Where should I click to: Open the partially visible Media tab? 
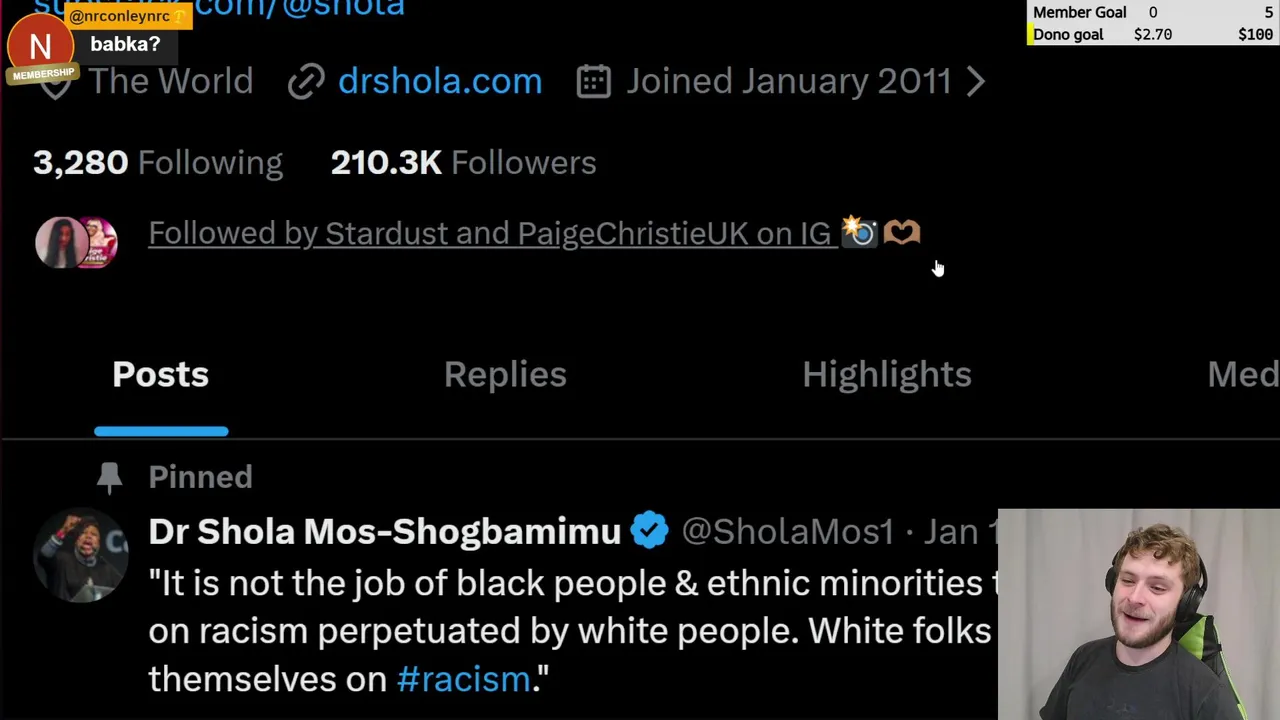[x=1242, y=375]
